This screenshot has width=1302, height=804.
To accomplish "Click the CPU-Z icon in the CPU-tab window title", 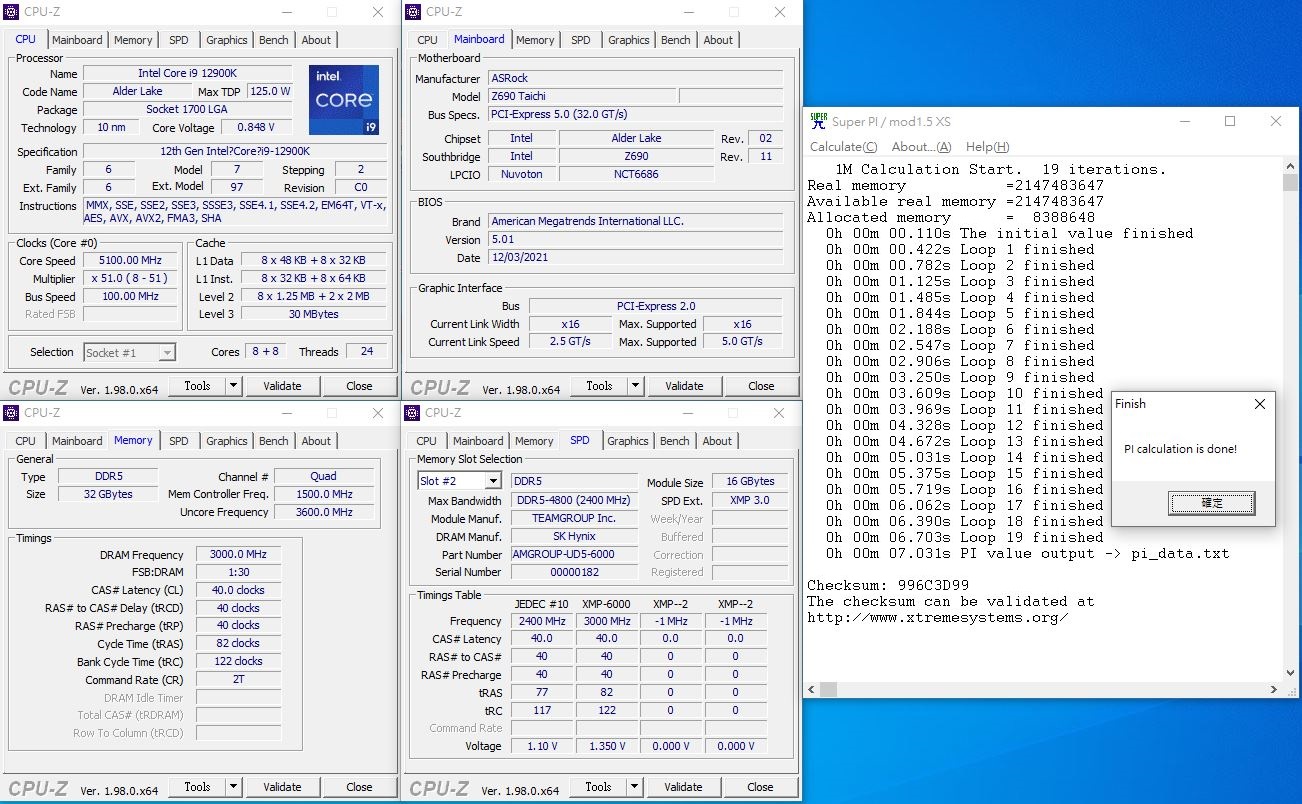I will pyautogui.click(x=11, y=12).
